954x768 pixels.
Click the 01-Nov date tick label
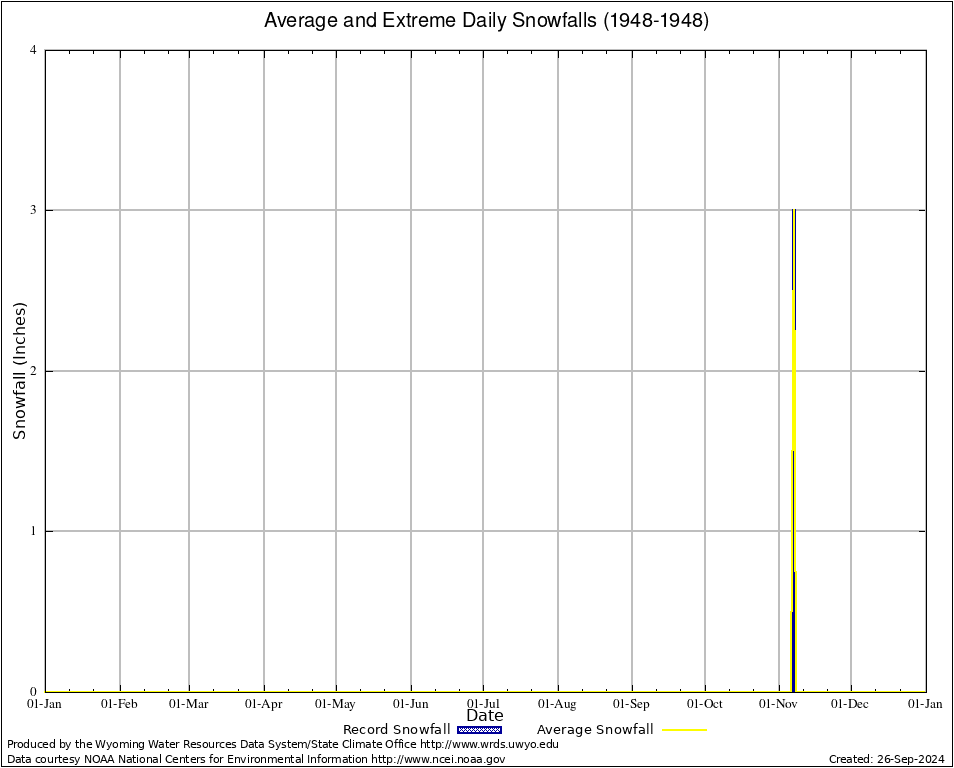(779, 704)
